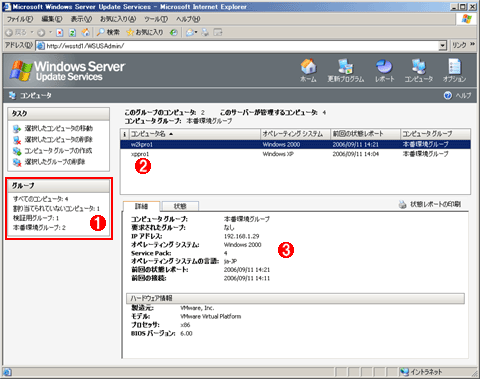
Task: Click コンピュータ グループの作成 task link
Action: pyautogui.click(x=58, y=151)
